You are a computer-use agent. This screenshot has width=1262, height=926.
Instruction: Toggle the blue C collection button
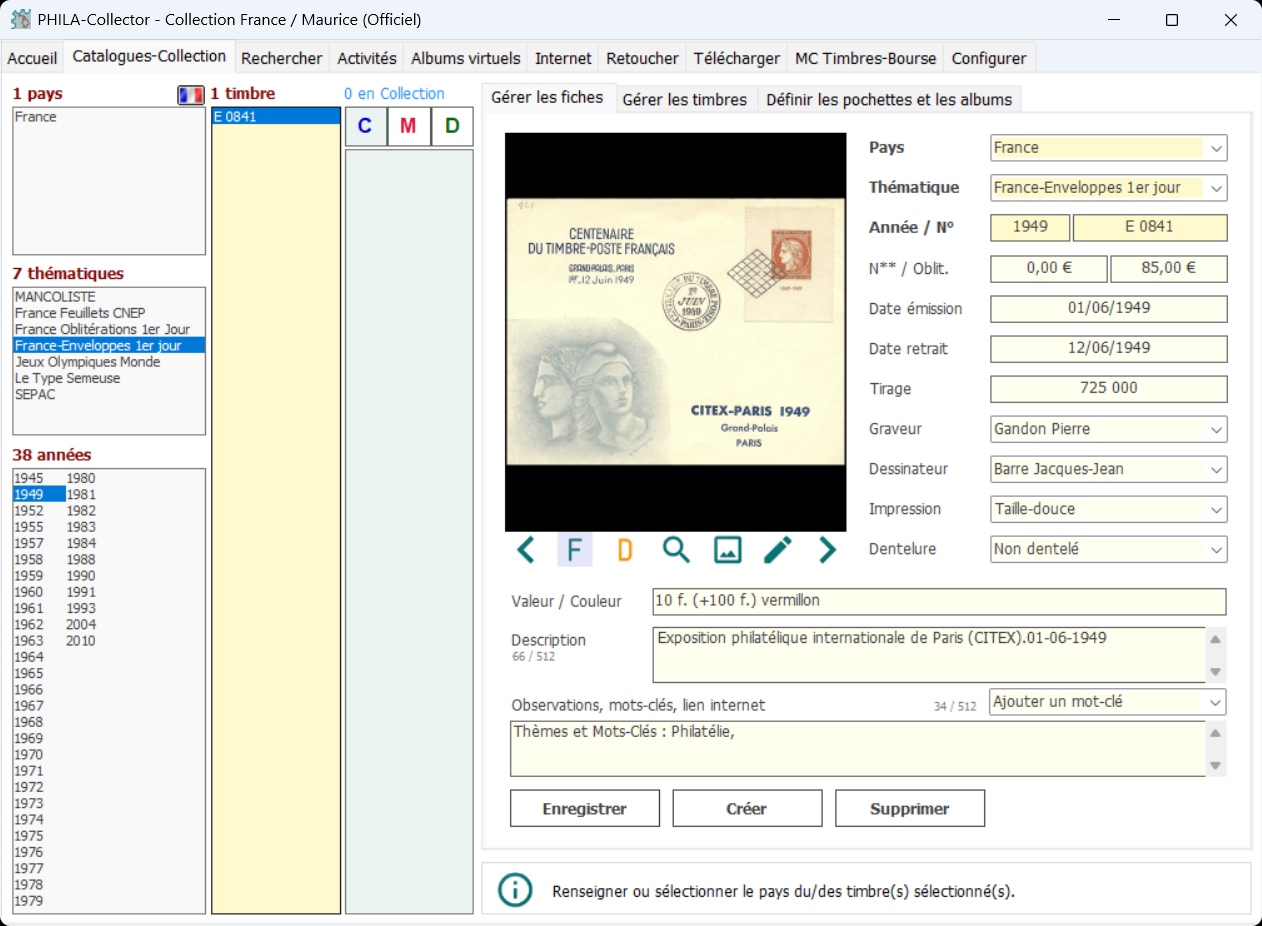pyautogui.click(x=365, y=127)
